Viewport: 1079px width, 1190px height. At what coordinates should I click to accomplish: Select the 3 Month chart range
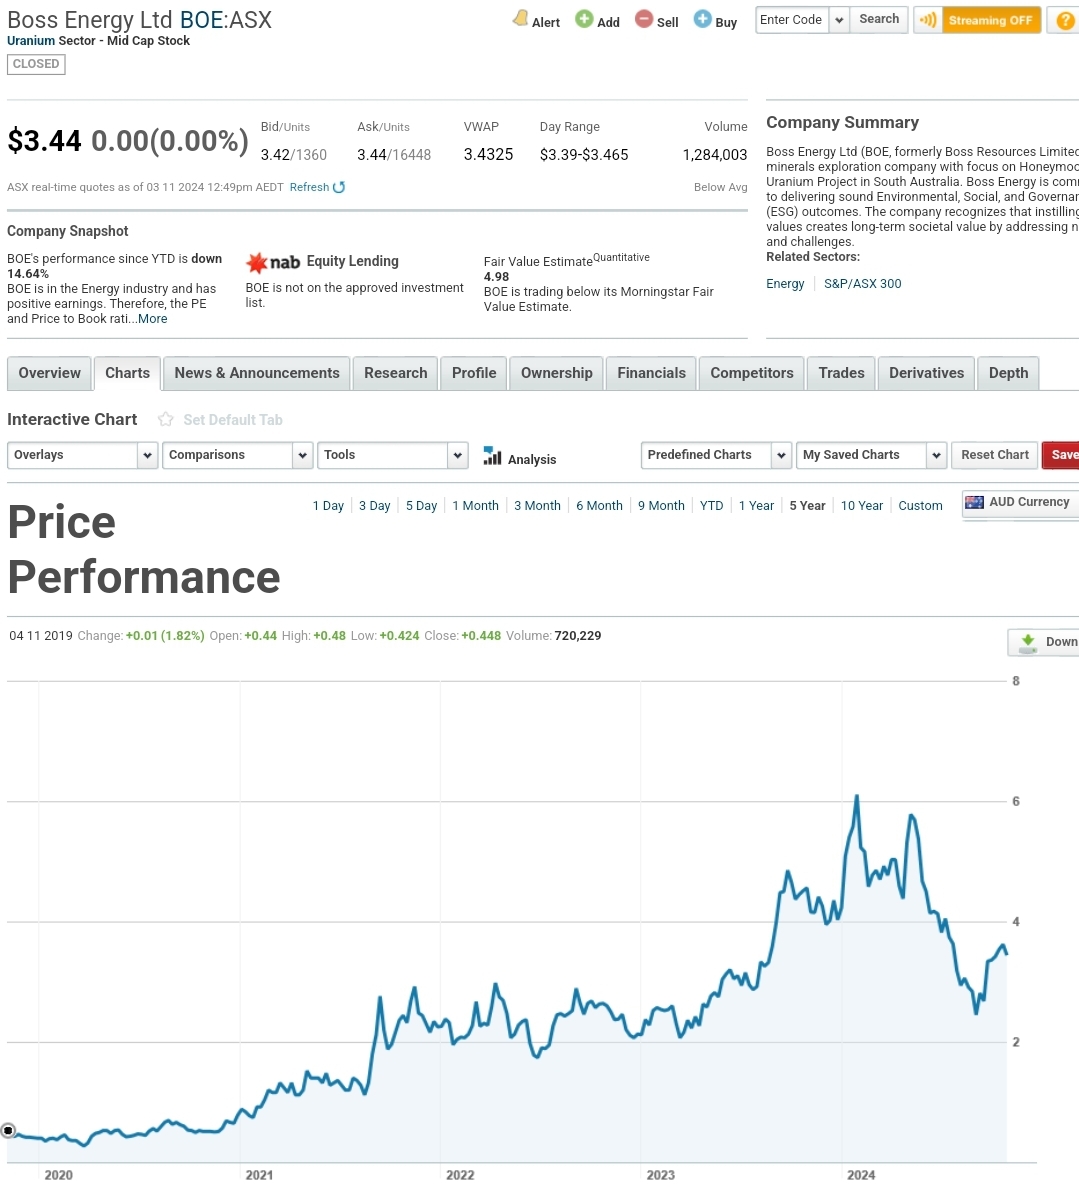[x=537, y=505]
